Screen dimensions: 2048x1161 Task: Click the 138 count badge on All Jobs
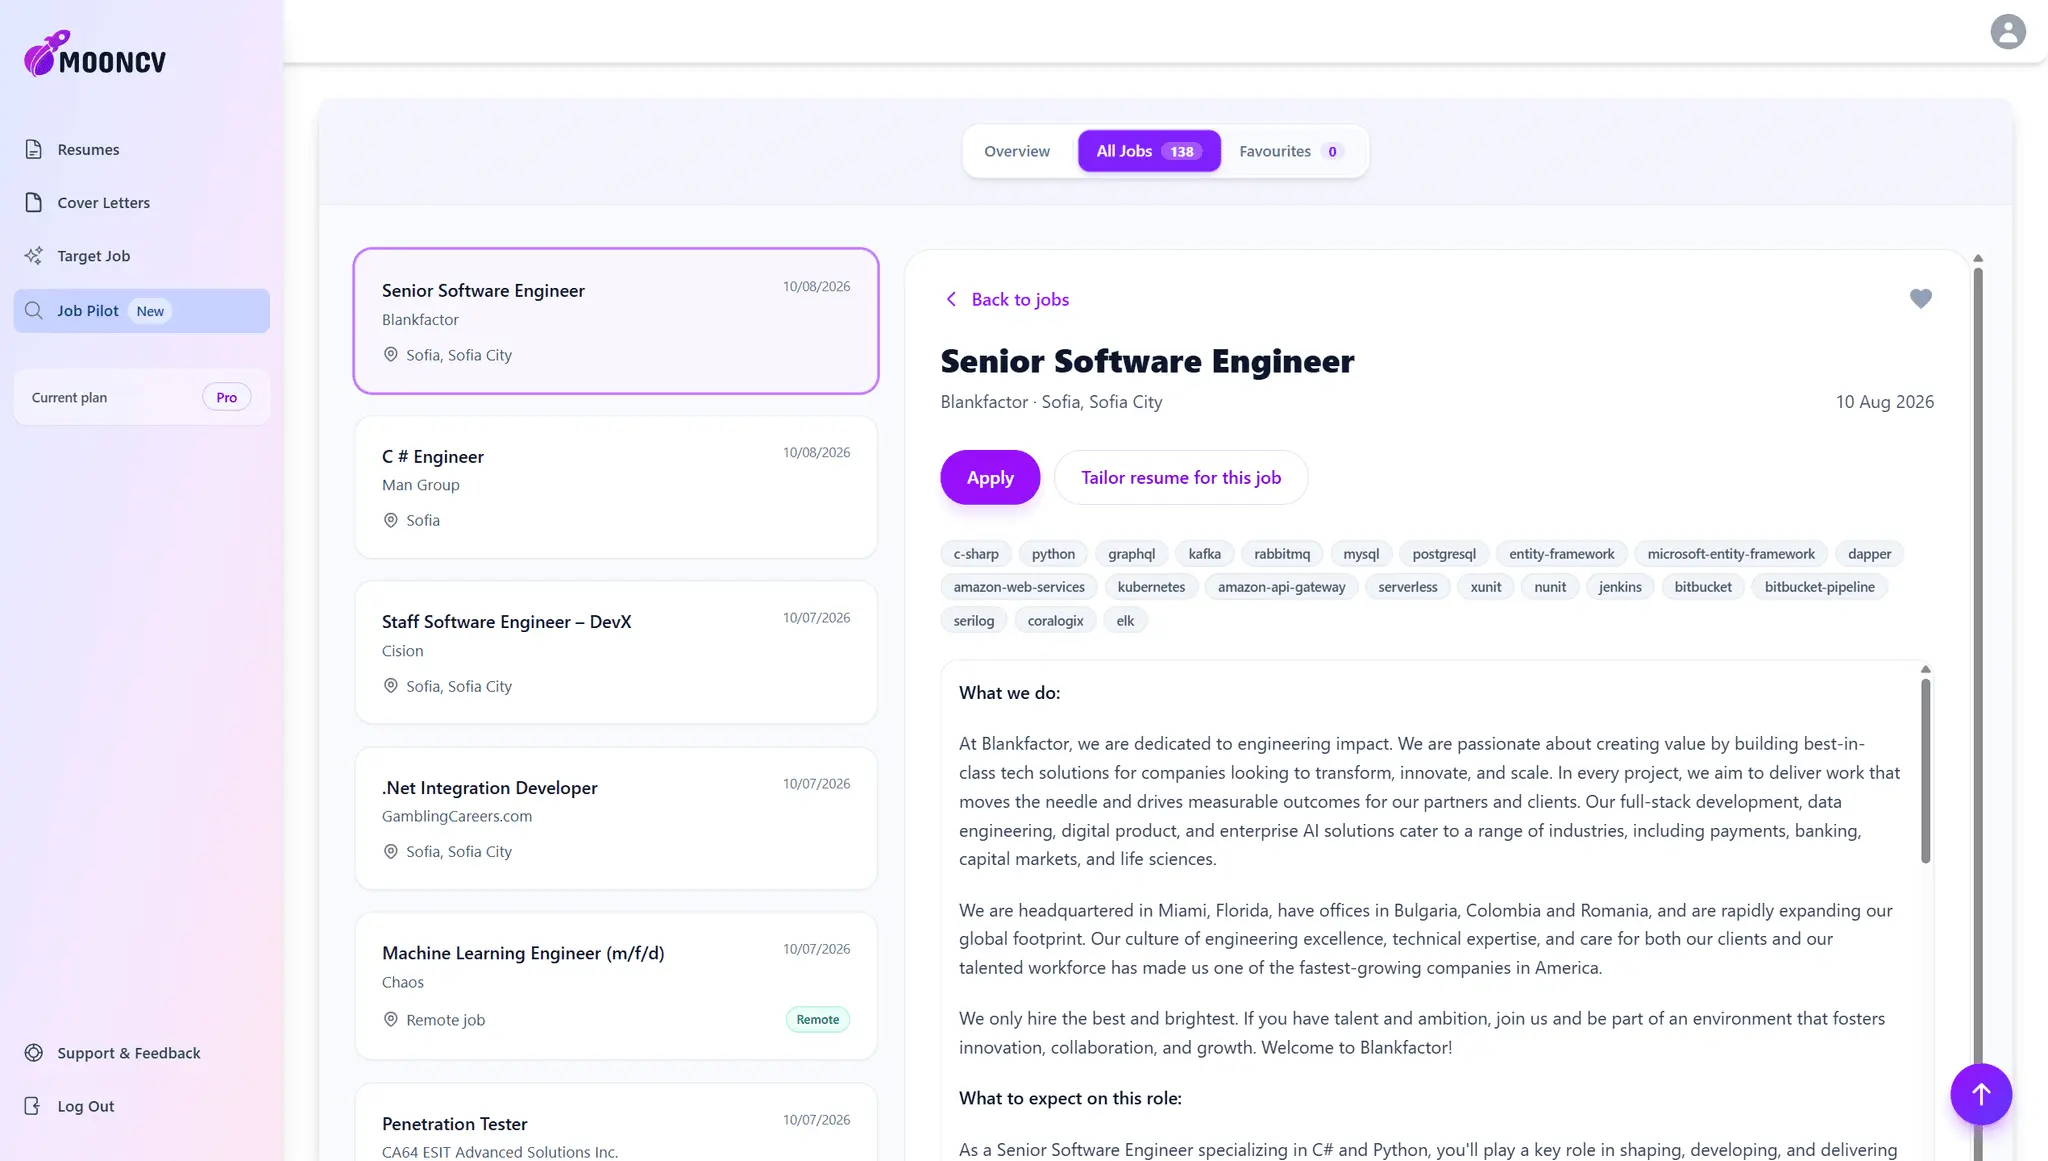point(1182,151)
